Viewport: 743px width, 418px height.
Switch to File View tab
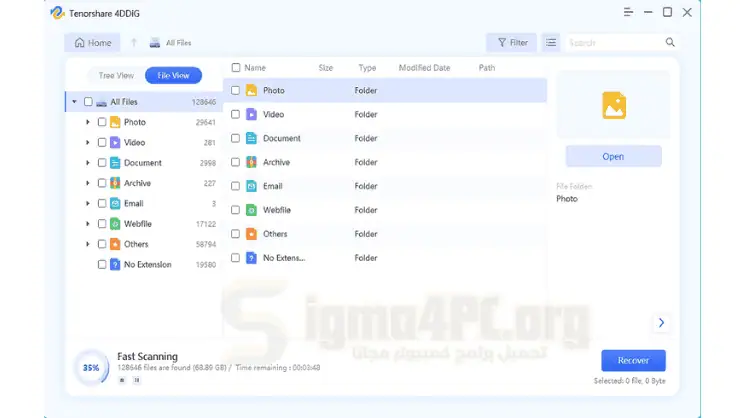tap(173, 75)
